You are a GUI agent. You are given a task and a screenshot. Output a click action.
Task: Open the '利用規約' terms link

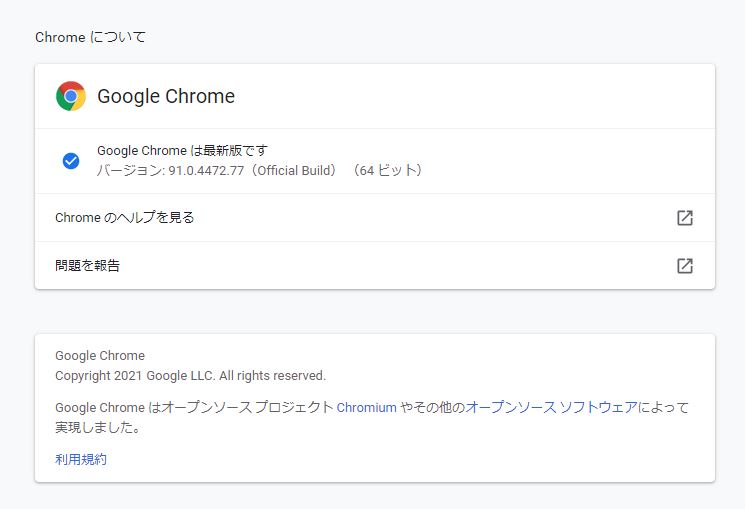(81, 460)
